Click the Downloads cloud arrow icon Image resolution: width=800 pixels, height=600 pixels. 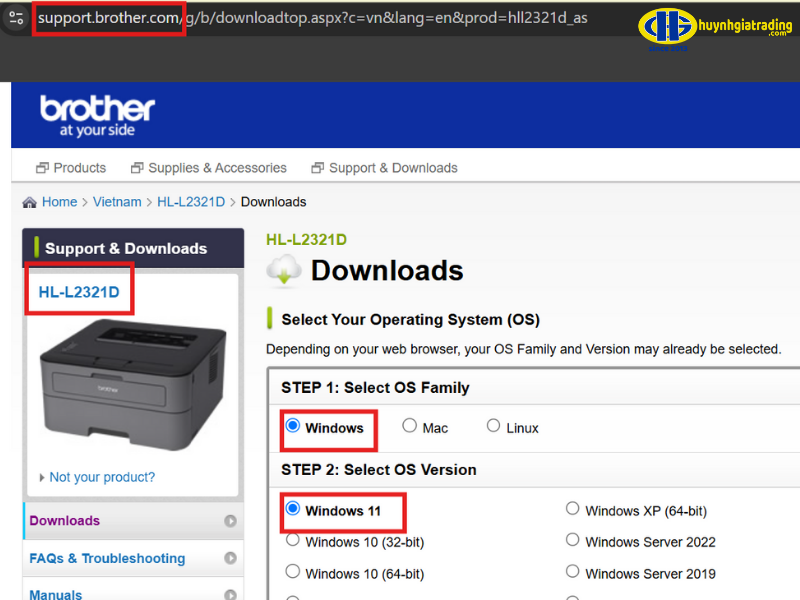285,271
